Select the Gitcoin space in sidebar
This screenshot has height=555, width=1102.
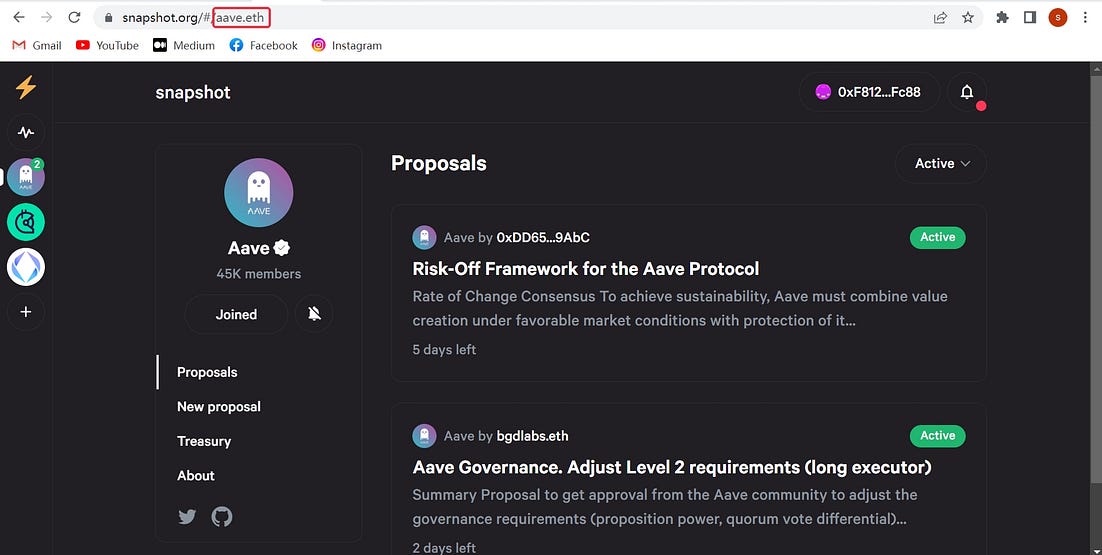point(26,222)
